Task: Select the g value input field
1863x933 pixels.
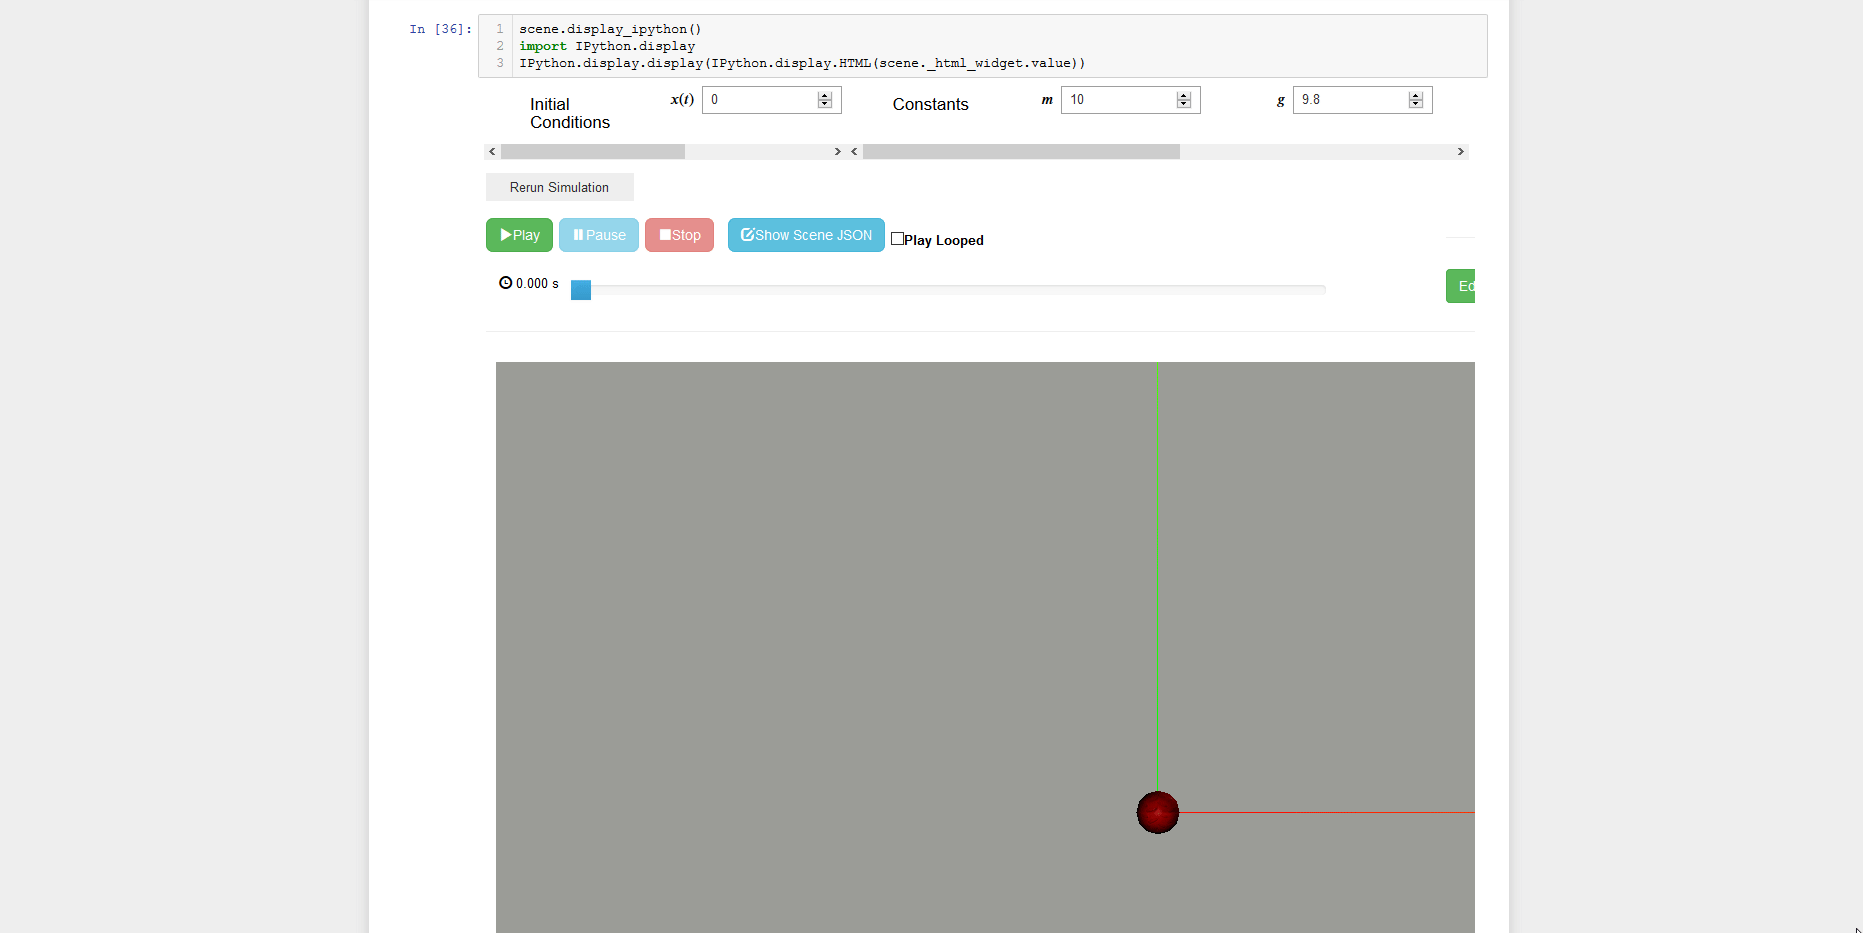Action: [1350, 99]
